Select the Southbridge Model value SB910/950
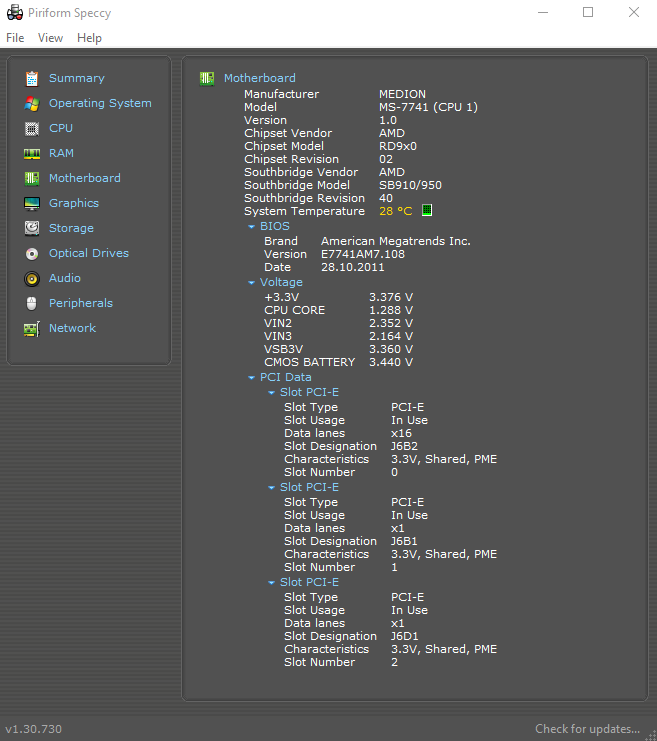657x741 pixels. tap(410, 185)
